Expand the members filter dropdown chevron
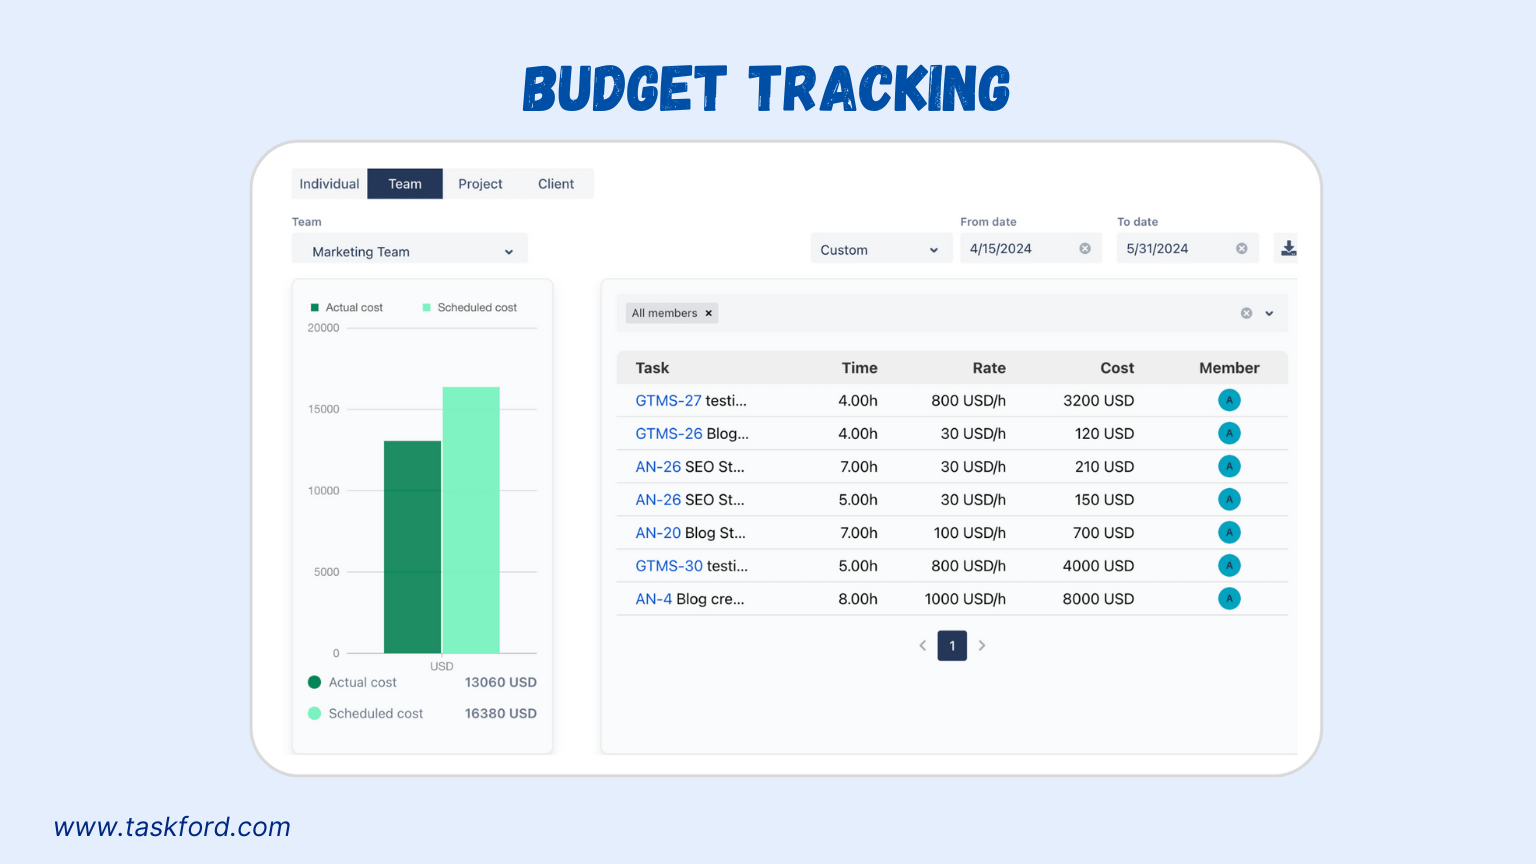Viewport: 1536px width, 864px height. point(1269,313)
